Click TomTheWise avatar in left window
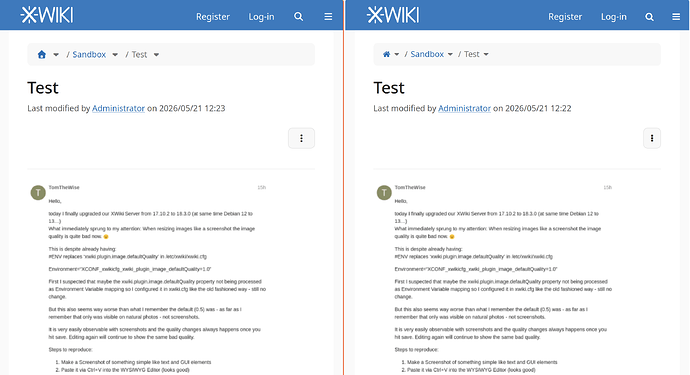 [x=38, y=192]
